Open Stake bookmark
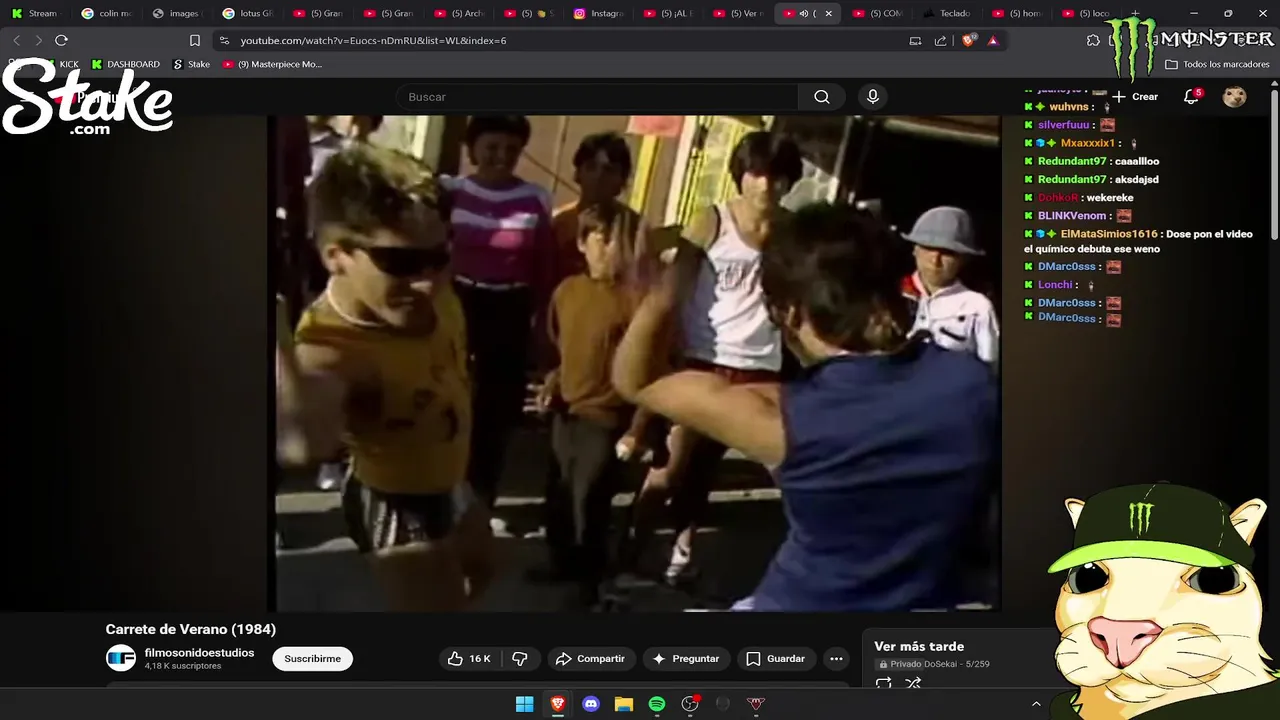This screenshot has height=720, width=1280. click(x=192, y=64)
